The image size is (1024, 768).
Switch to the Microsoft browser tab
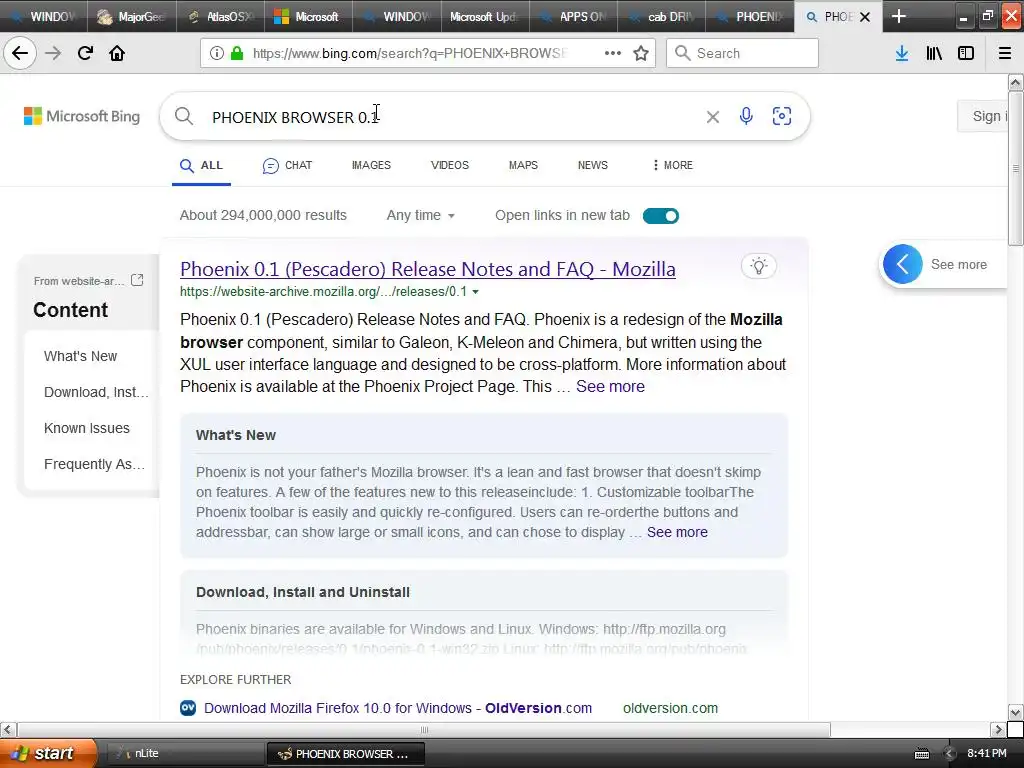point(308,16)
